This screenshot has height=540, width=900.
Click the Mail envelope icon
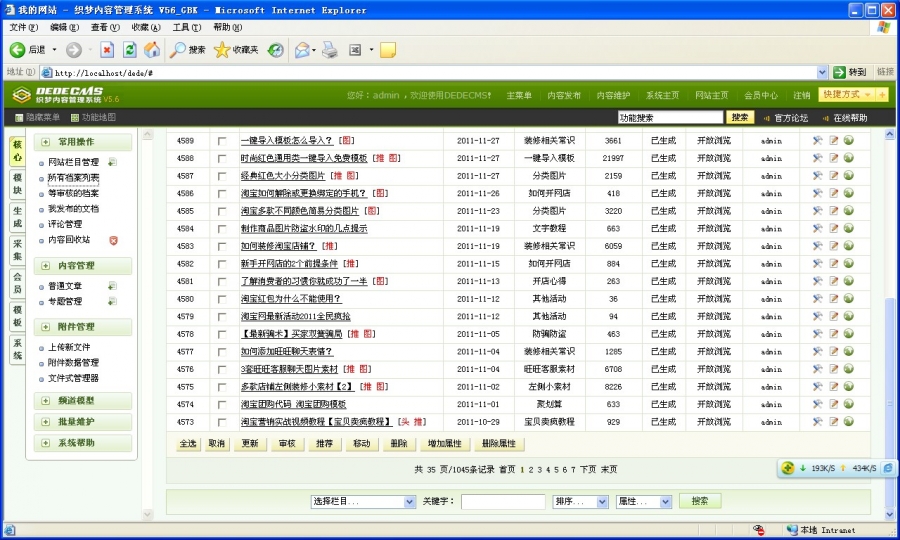tap(302, 50)
